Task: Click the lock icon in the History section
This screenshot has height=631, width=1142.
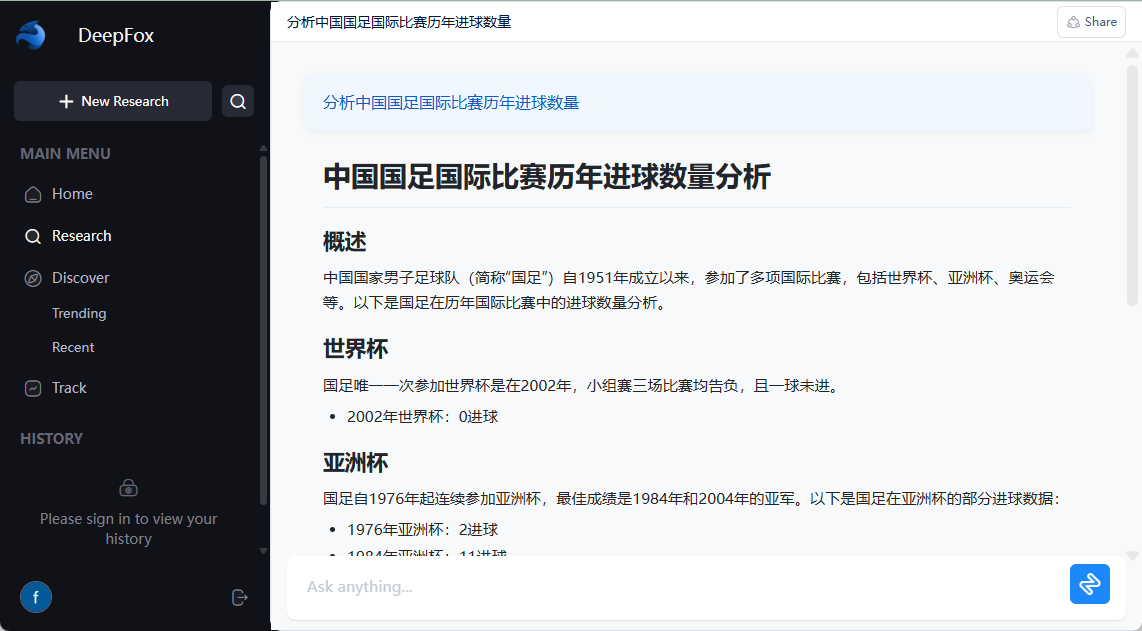Action: pos(128,487)
